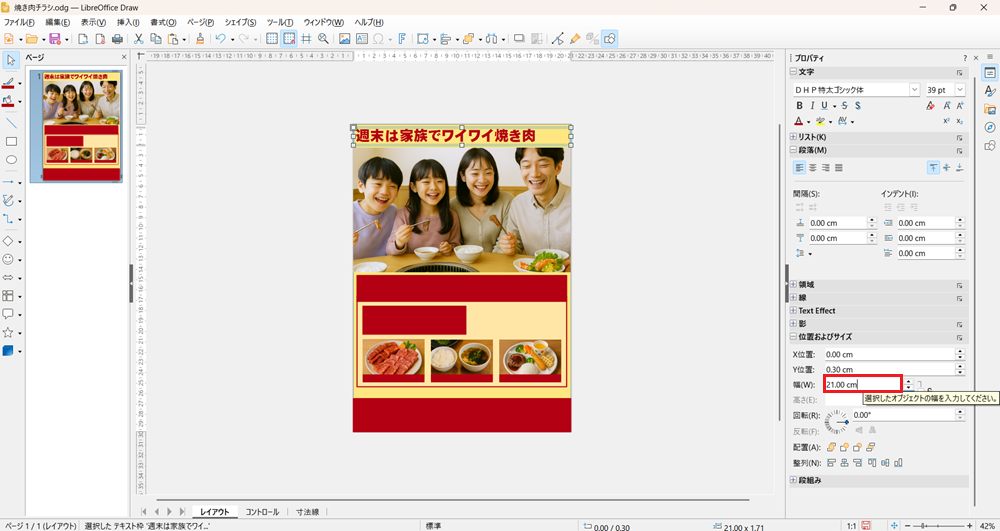Select the Symbol Shapes smiley tool
1000x531 pixels.
8,259
